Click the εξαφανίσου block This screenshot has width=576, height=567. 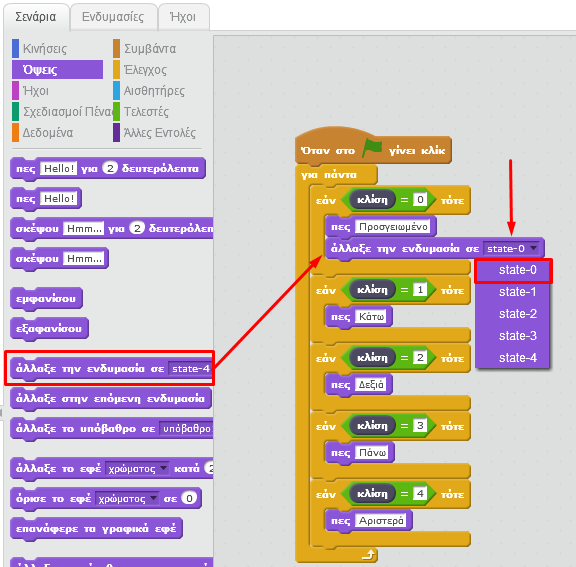click(x=49, y=328)
